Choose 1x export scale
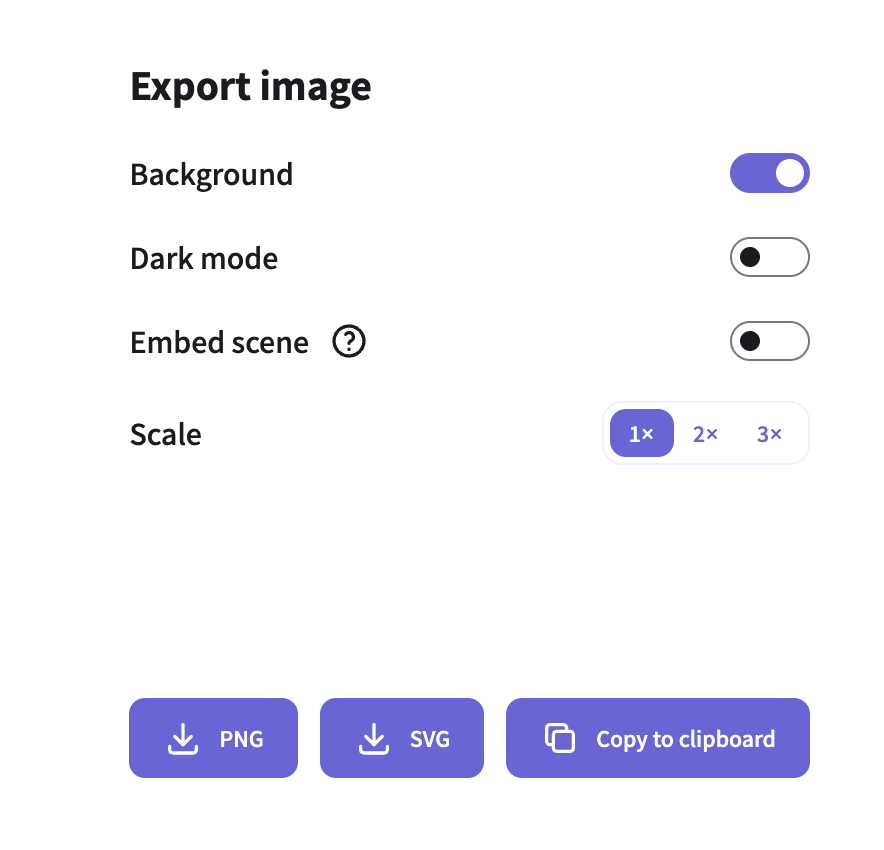The width and height of the screenshot is (884, 850). tap(641, 433)
